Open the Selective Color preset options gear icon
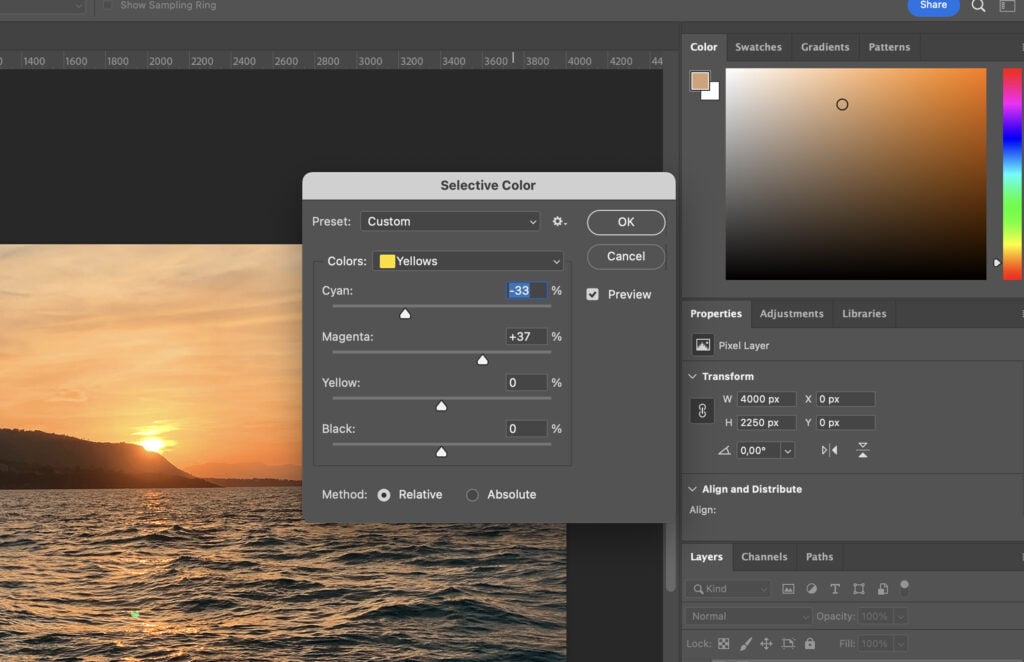This screenshot has height=662, width=1024. [560, 222]
